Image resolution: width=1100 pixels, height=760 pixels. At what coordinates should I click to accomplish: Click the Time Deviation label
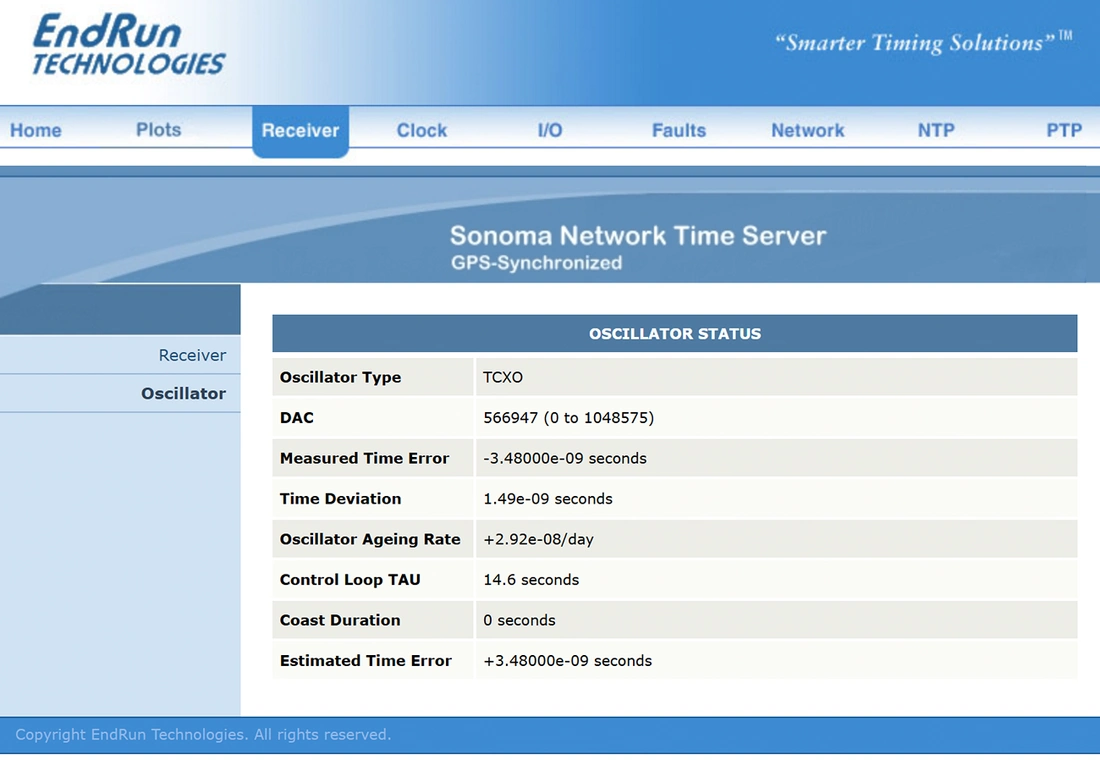click(340, 499)
